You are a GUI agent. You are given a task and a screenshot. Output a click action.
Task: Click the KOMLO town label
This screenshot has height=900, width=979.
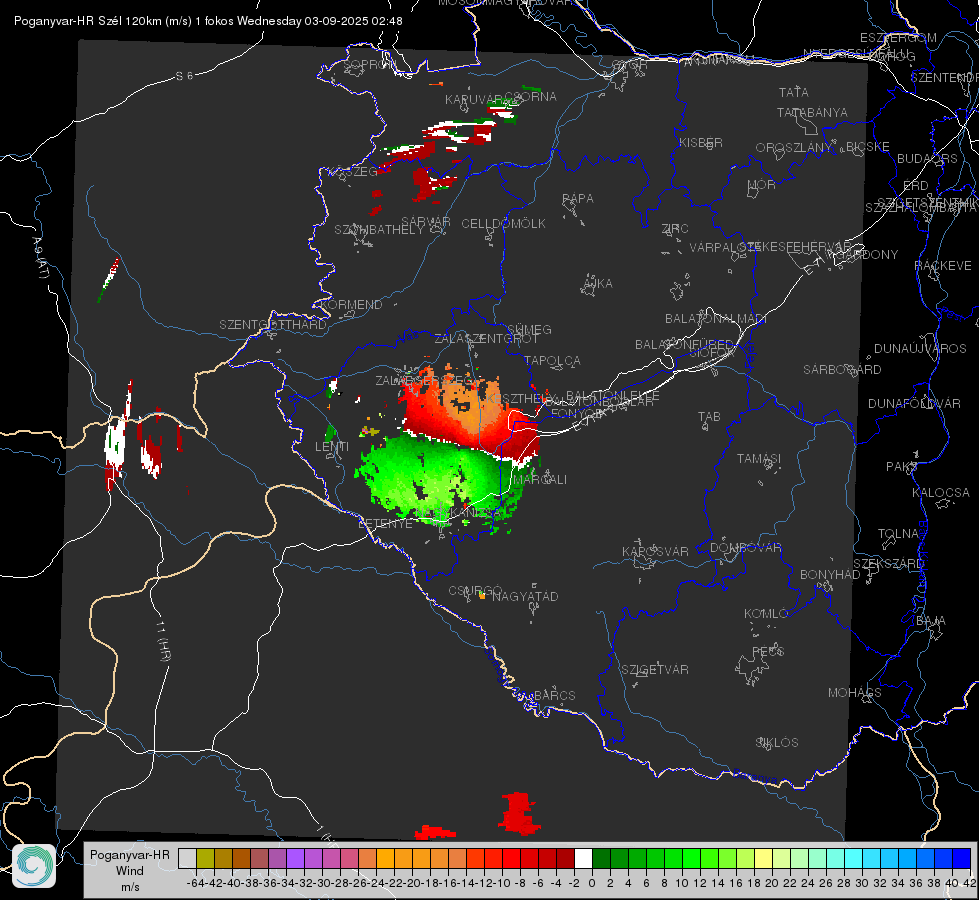tap(765, 614)
